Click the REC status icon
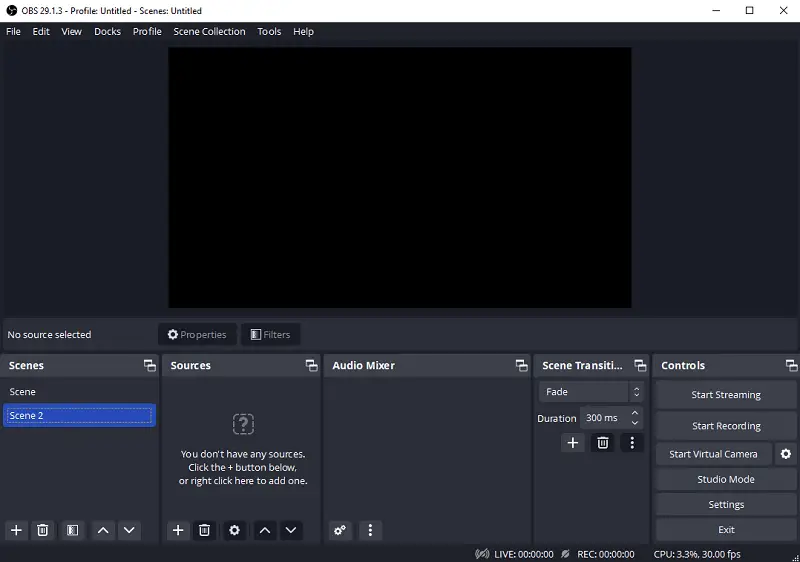This screenshot has width=800, height=562. click(565, 554)
